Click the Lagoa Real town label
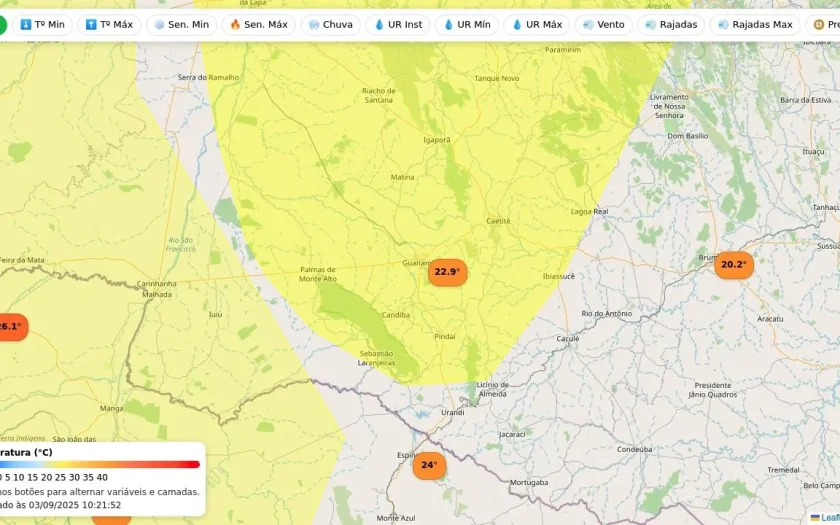The height and width of the screenshot is (525, 840). 589,212
